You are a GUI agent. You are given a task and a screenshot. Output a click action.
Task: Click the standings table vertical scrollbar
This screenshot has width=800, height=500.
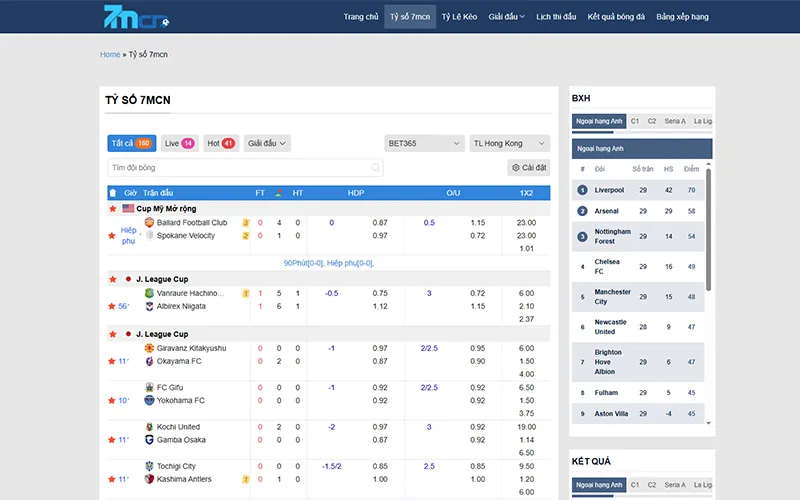(x=709, y=230)
